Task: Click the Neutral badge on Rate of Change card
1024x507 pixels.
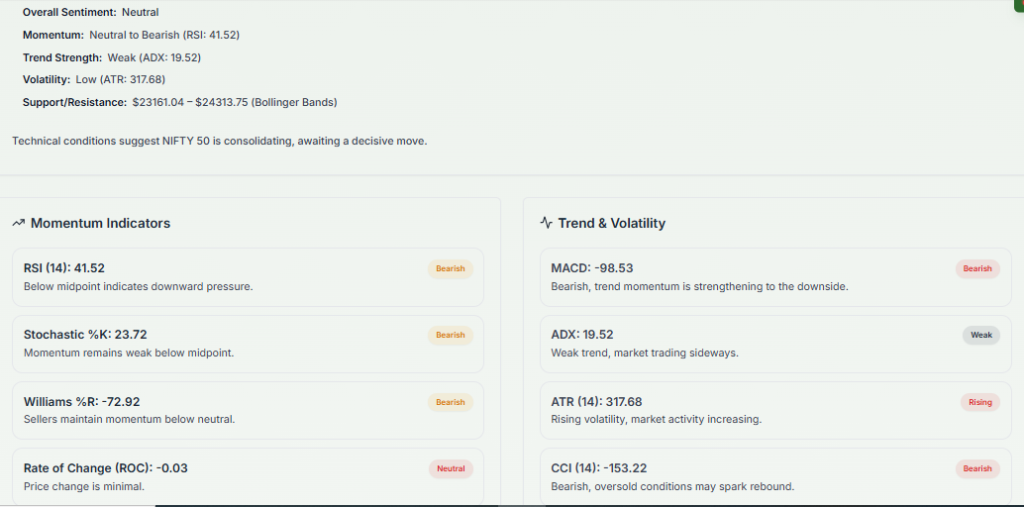Action: 451,468
